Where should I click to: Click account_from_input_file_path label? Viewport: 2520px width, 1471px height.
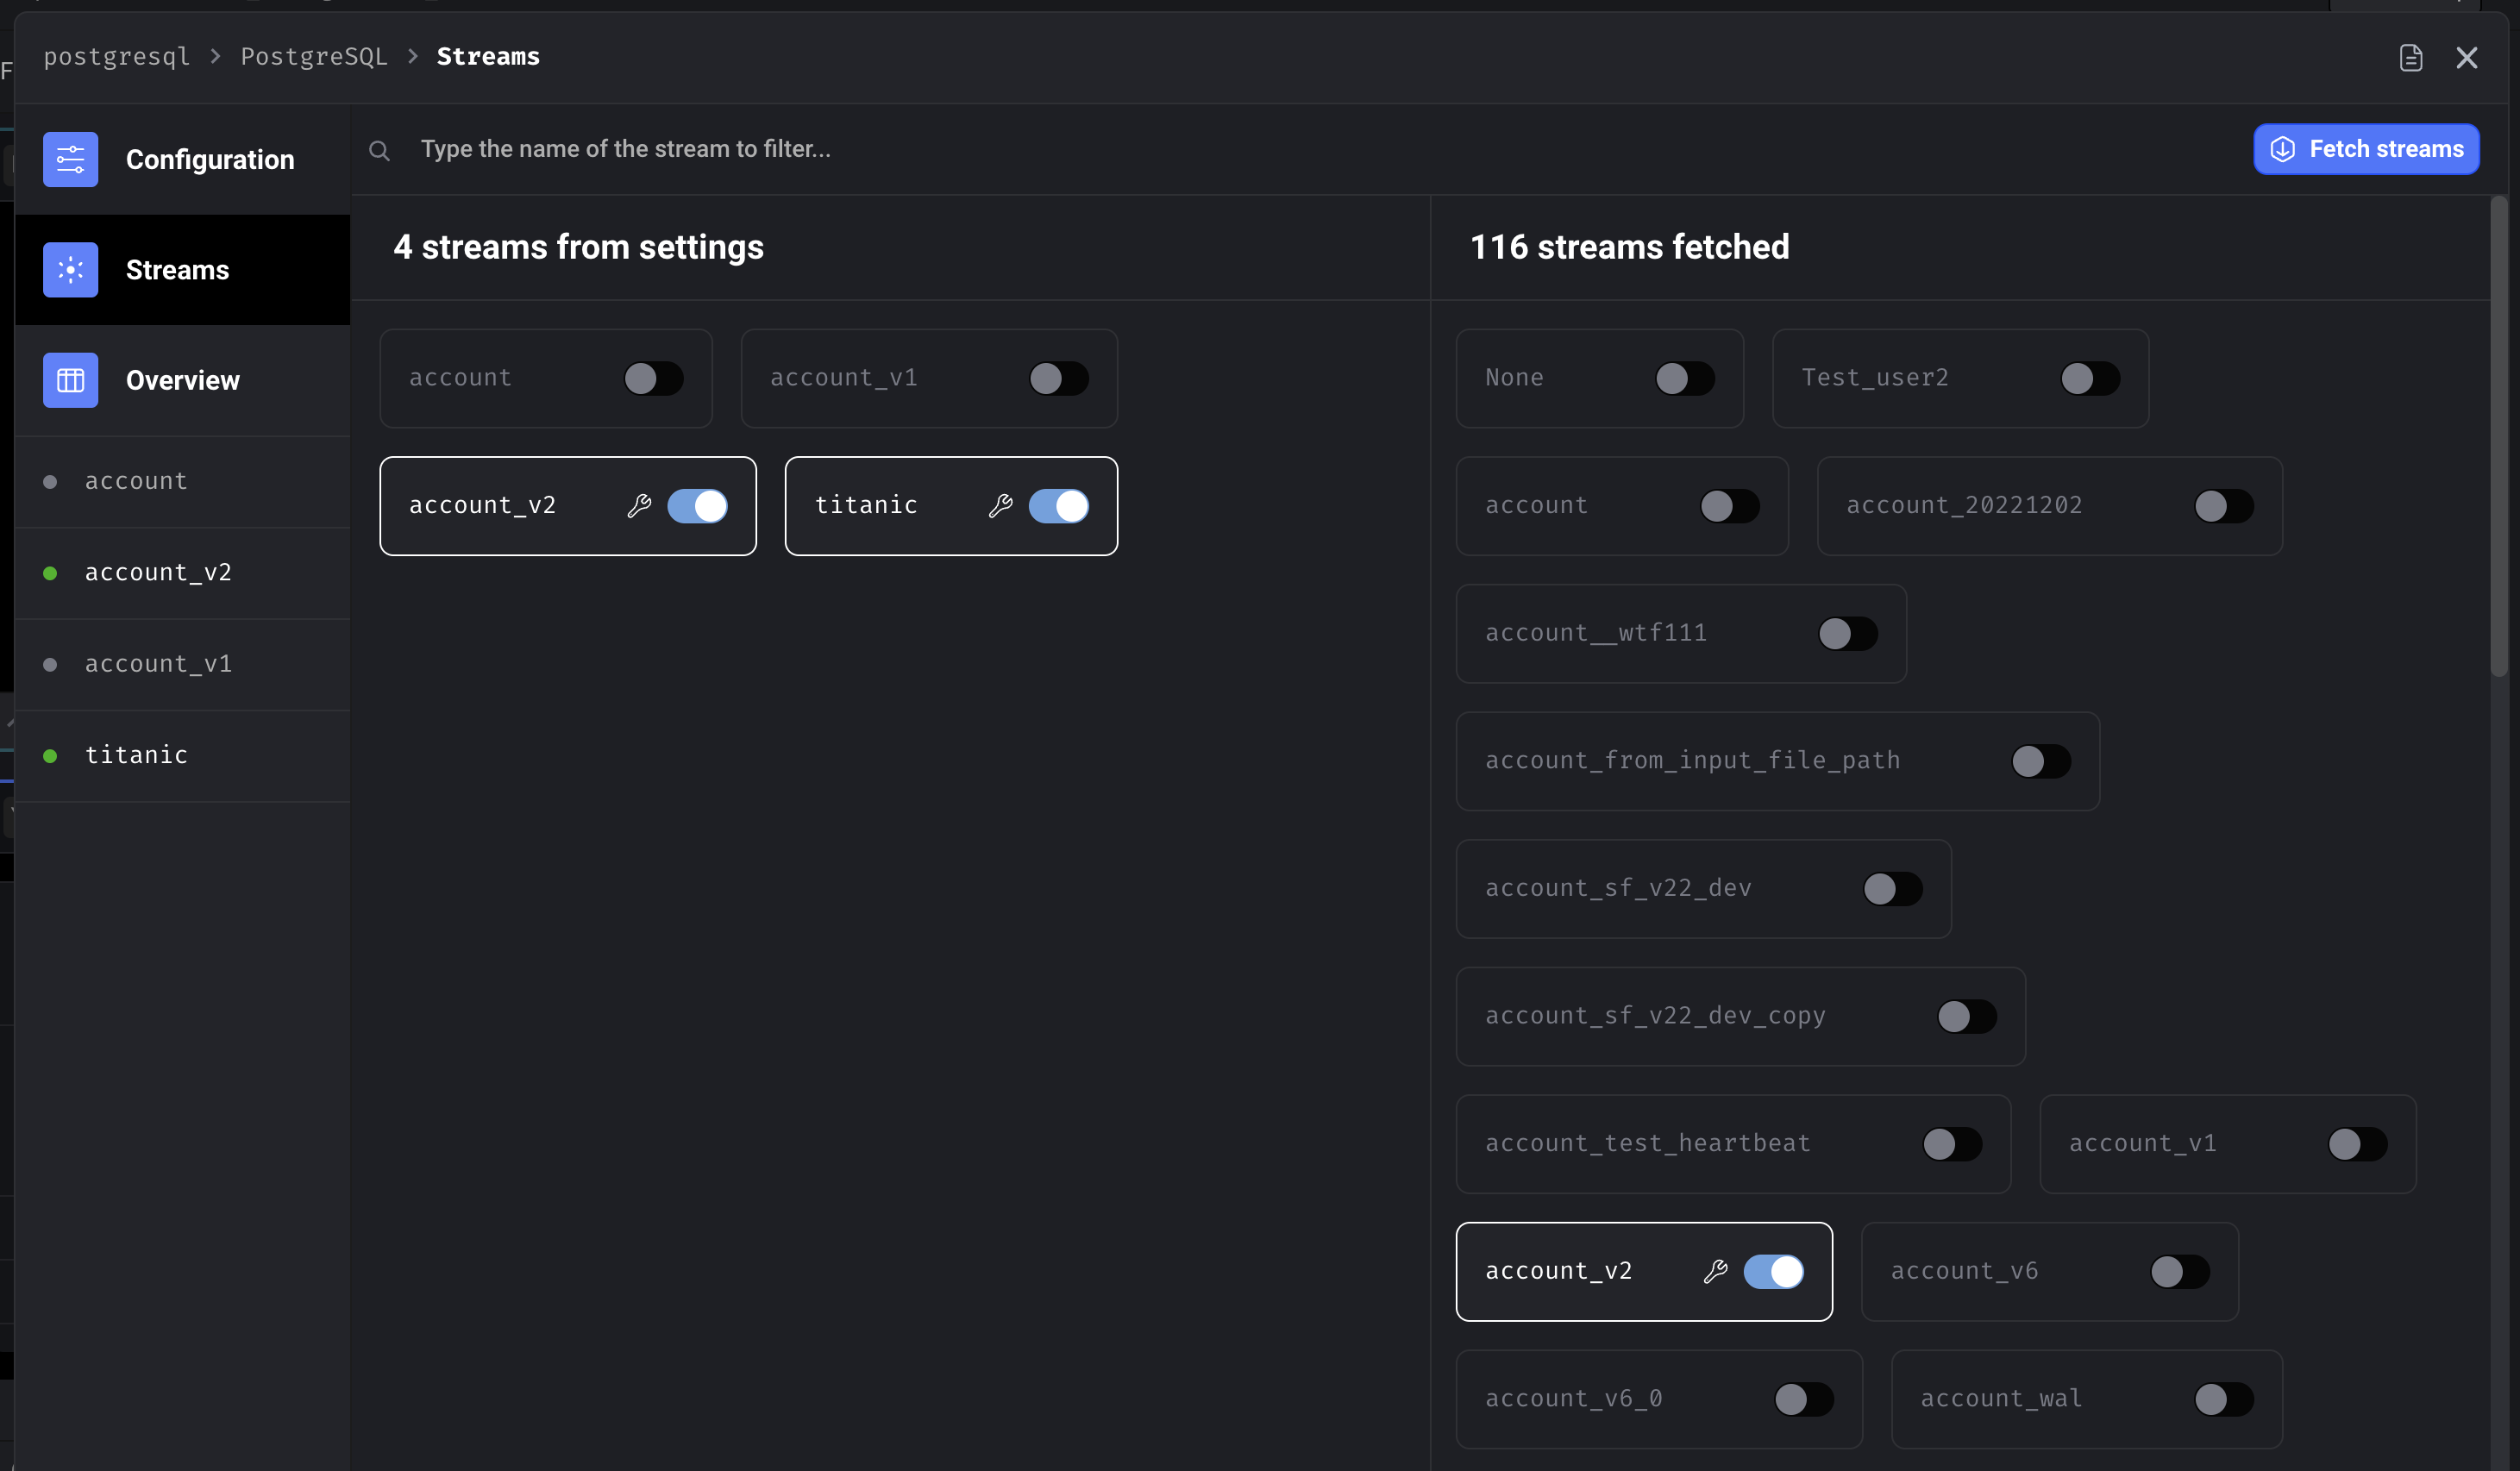click(x=1693, y=761)
